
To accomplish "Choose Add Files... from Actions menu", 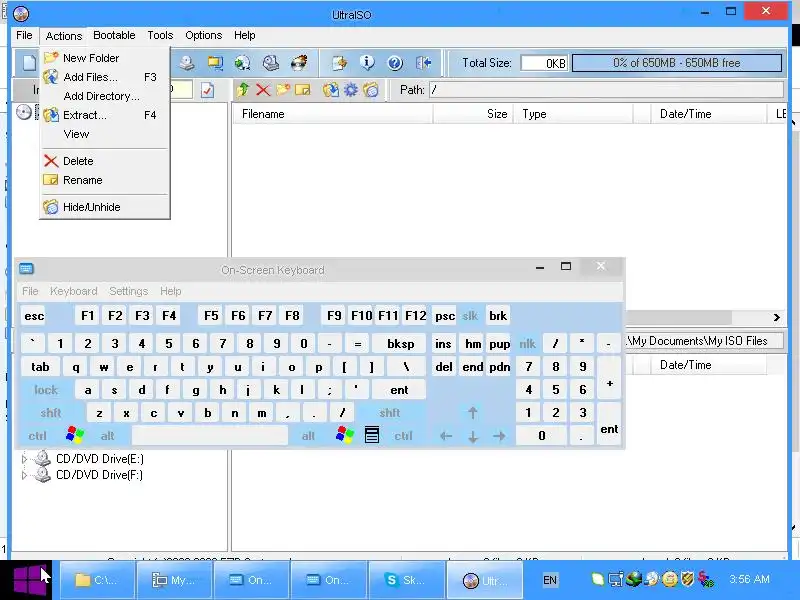I will point(105,77).
